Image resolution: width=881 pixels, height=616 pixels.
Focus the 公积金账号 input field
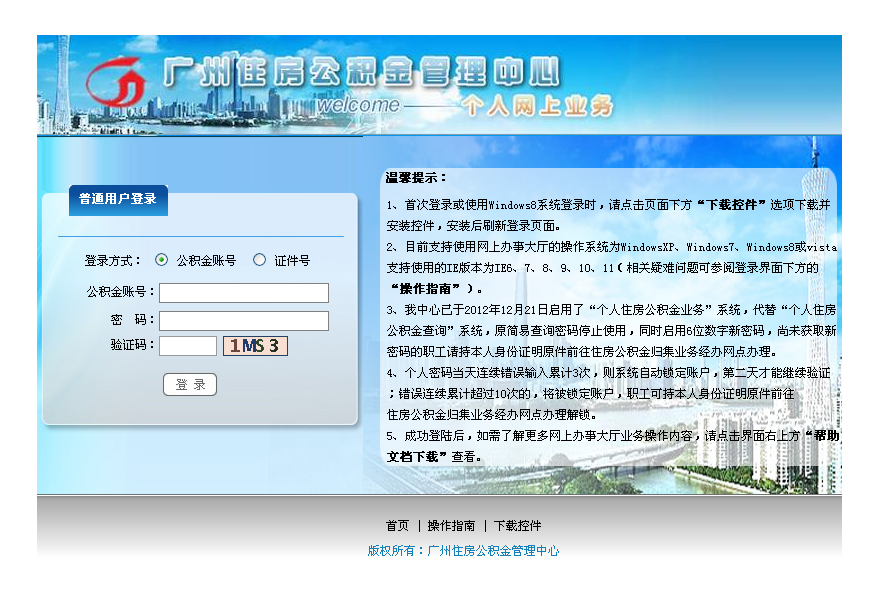coord(244,292)
